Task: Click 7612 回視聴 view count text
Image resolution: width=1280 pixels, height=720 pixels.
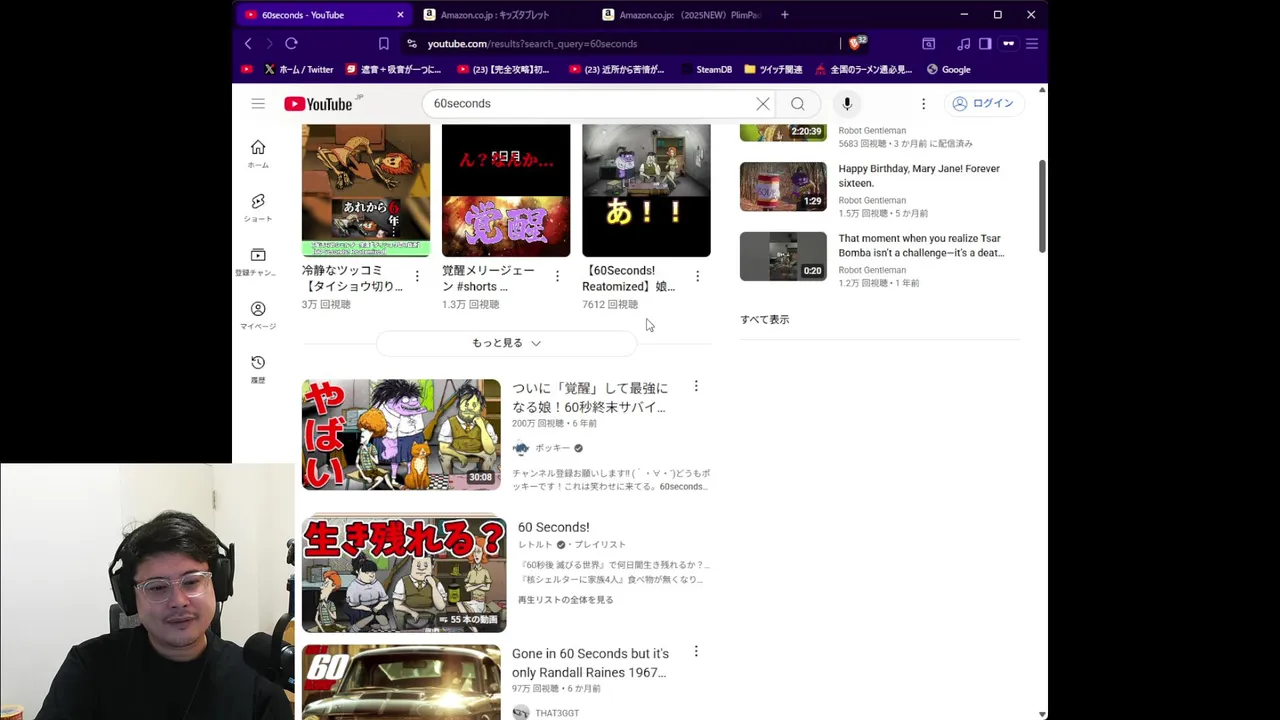Action: pyautogui.click(x=610, y=305)
